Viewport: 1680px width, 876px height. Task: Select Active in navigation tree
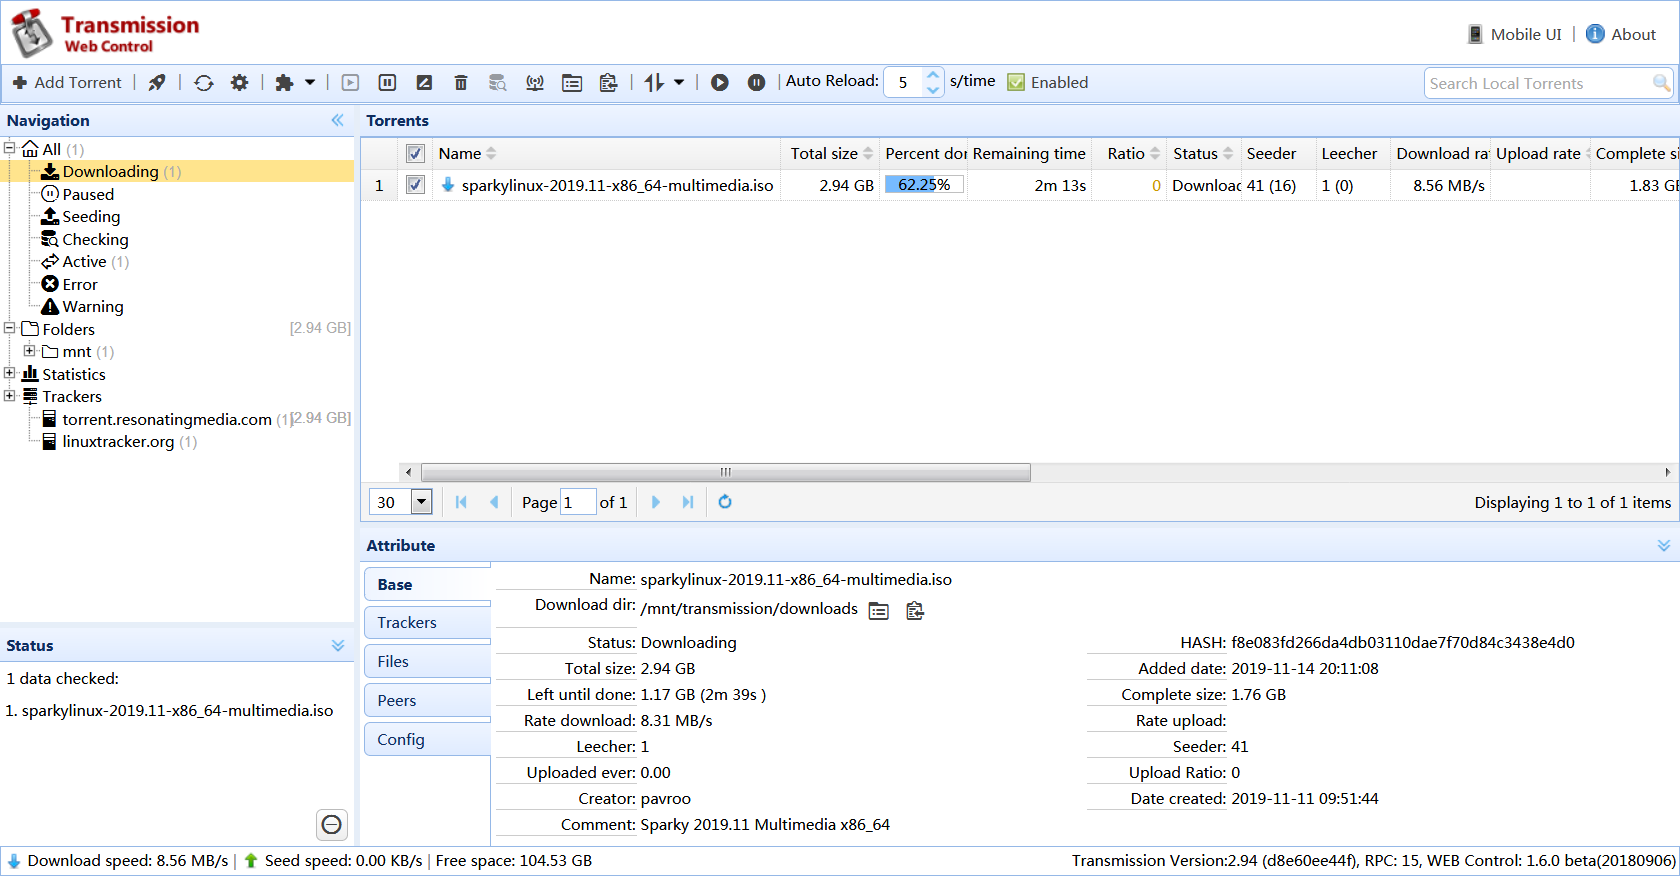click(x=84, y=261)
